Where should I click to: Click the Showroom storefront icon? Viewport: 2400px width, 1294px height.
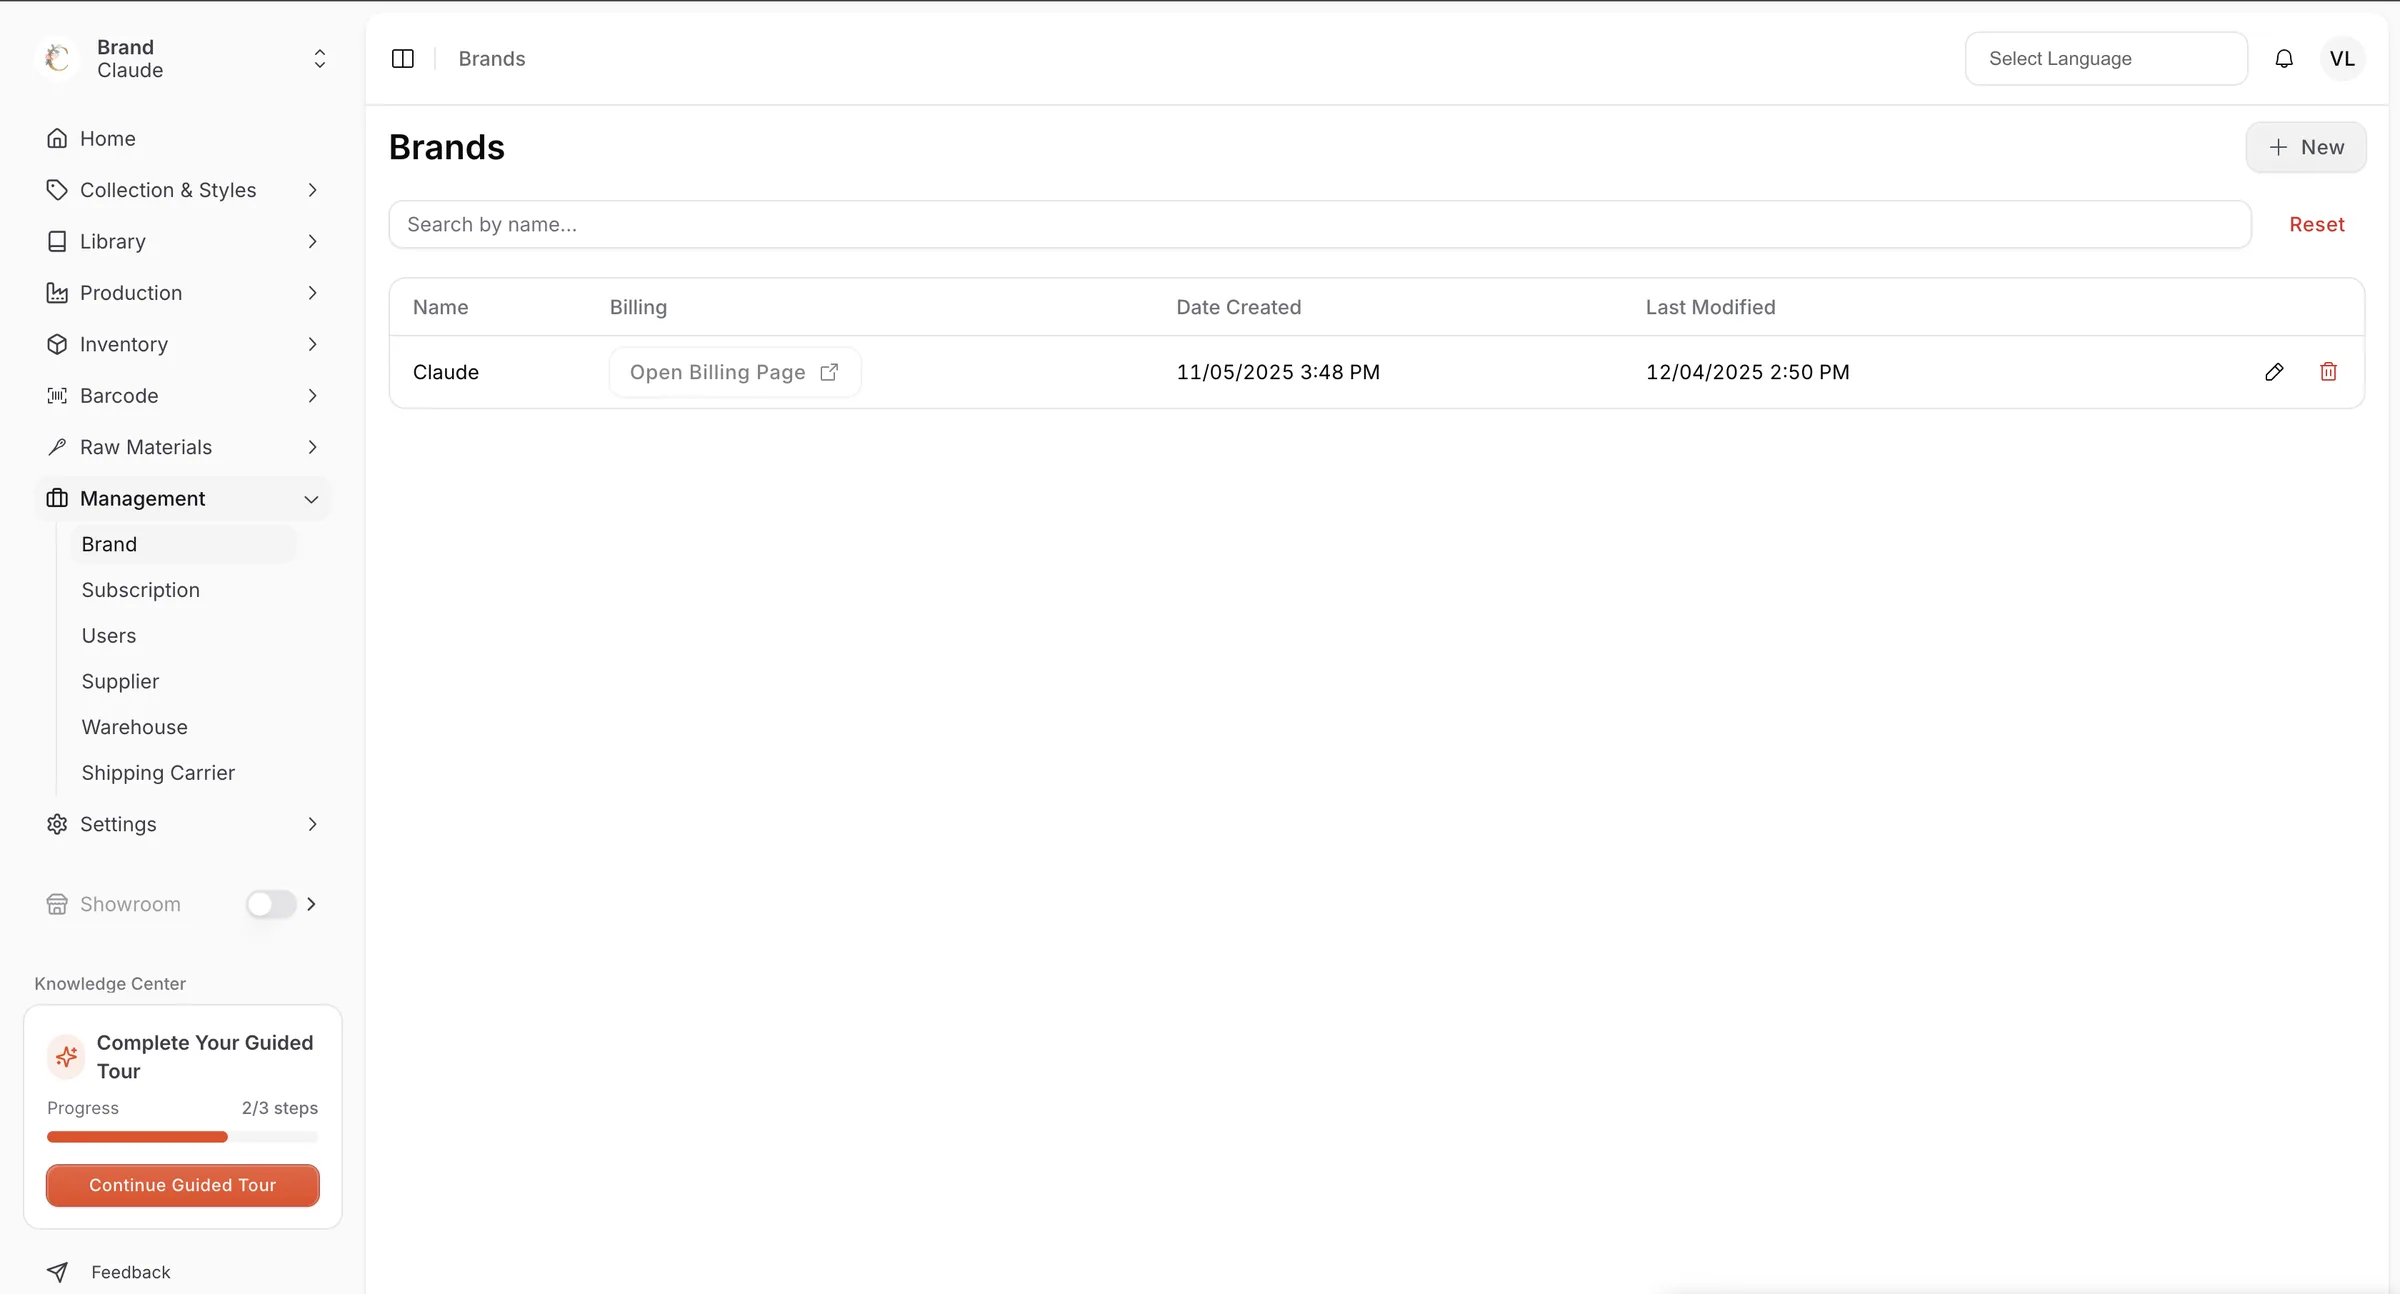pos(57,904)
